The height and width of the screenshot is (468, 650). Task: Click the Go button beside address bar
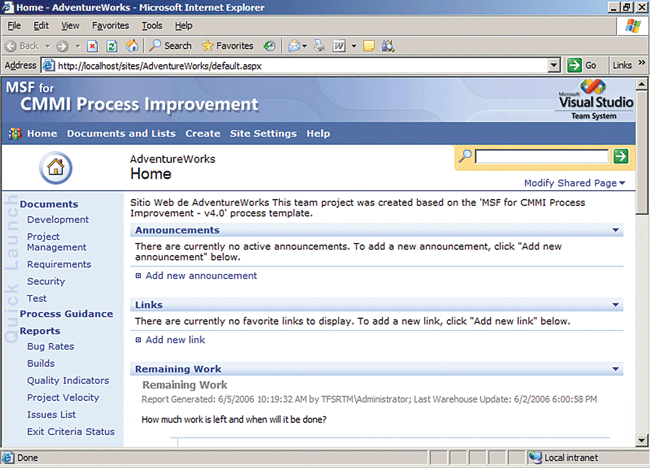coord(582,65)
